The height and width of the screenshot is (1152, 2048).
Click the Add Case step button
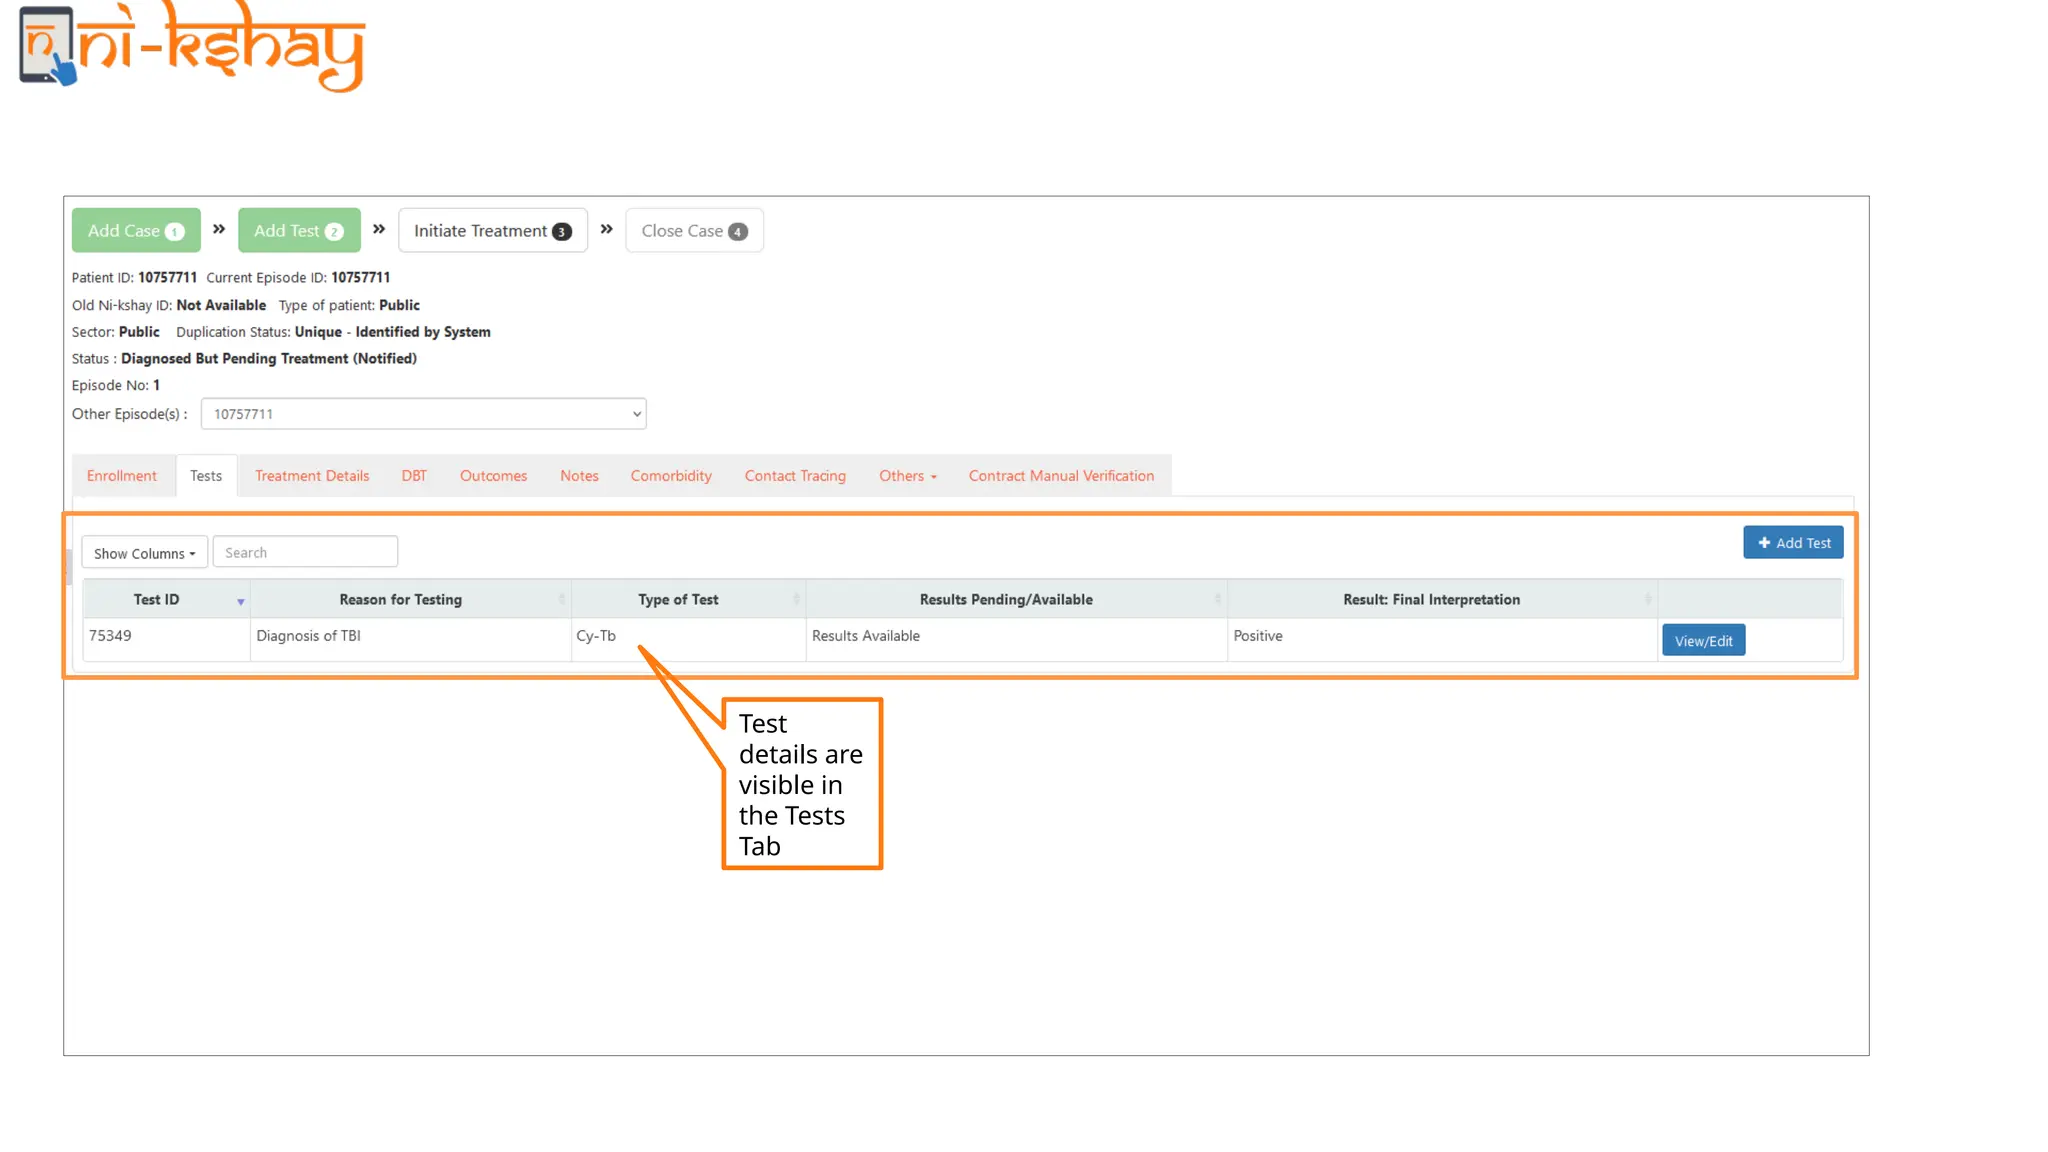[x=136, y=231]
